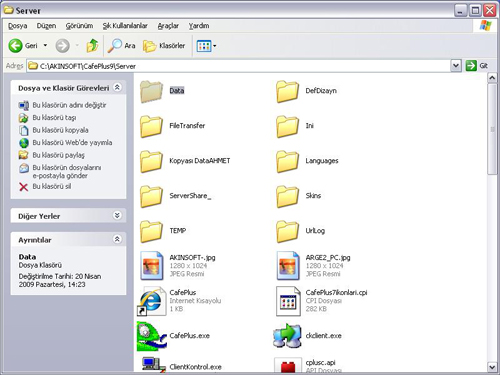Click the vertical scrollbar thumb

[492, 129]
